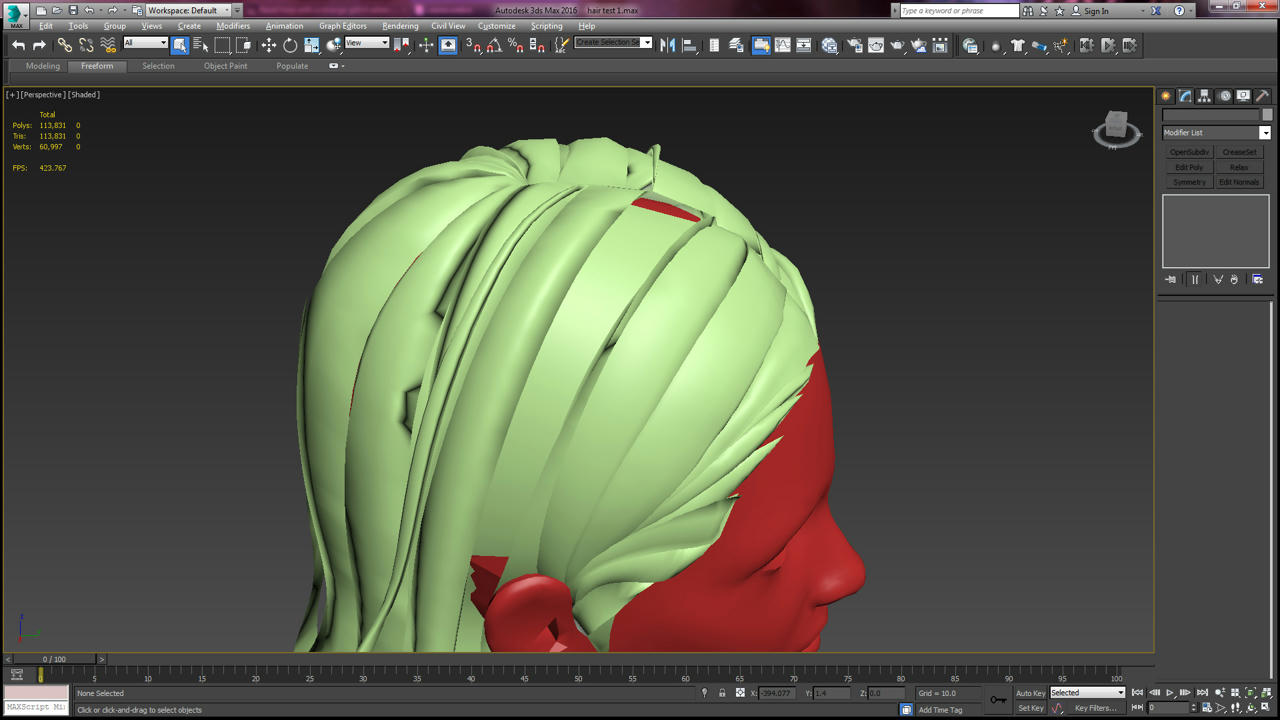Expand the Help icon dropdown arrow
The height and width of the screenshot is (720, 1280).
(x=1193, y=11)
